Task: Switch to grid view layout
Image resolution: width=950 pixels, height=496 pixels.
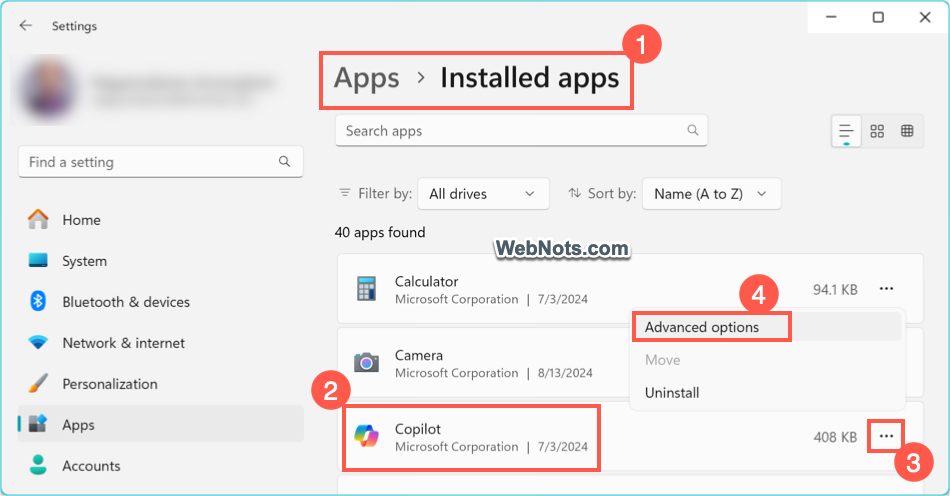Action: coord(877,131)
